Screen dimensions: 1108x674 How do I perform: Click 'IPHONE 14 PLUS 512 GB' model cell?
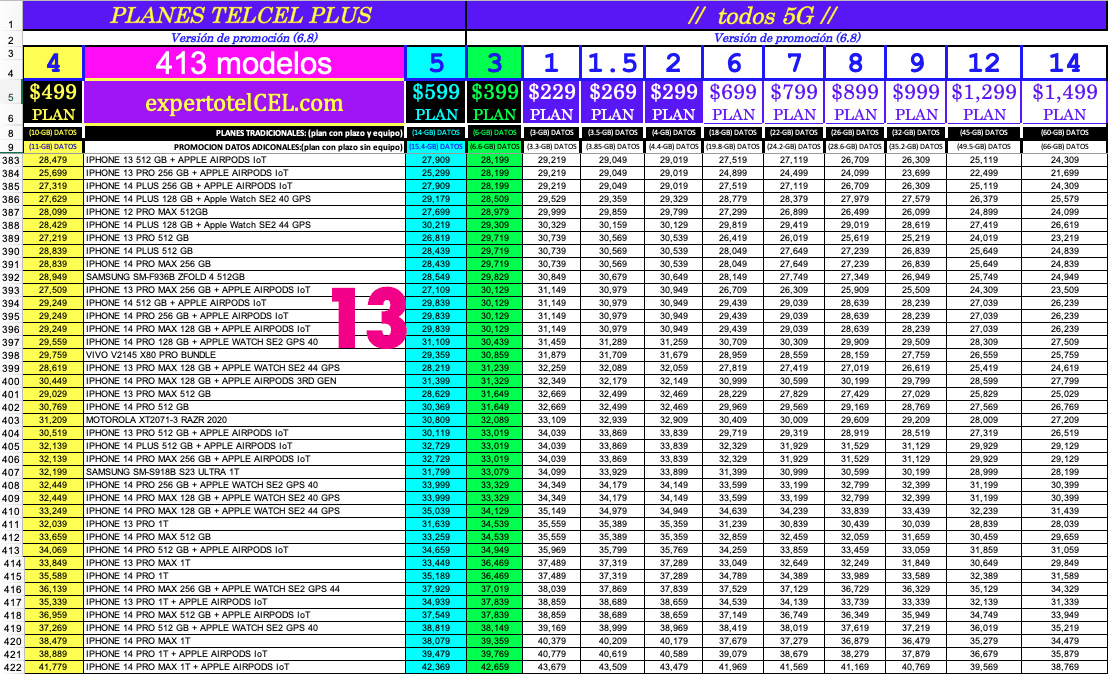[x=244, y=251]
